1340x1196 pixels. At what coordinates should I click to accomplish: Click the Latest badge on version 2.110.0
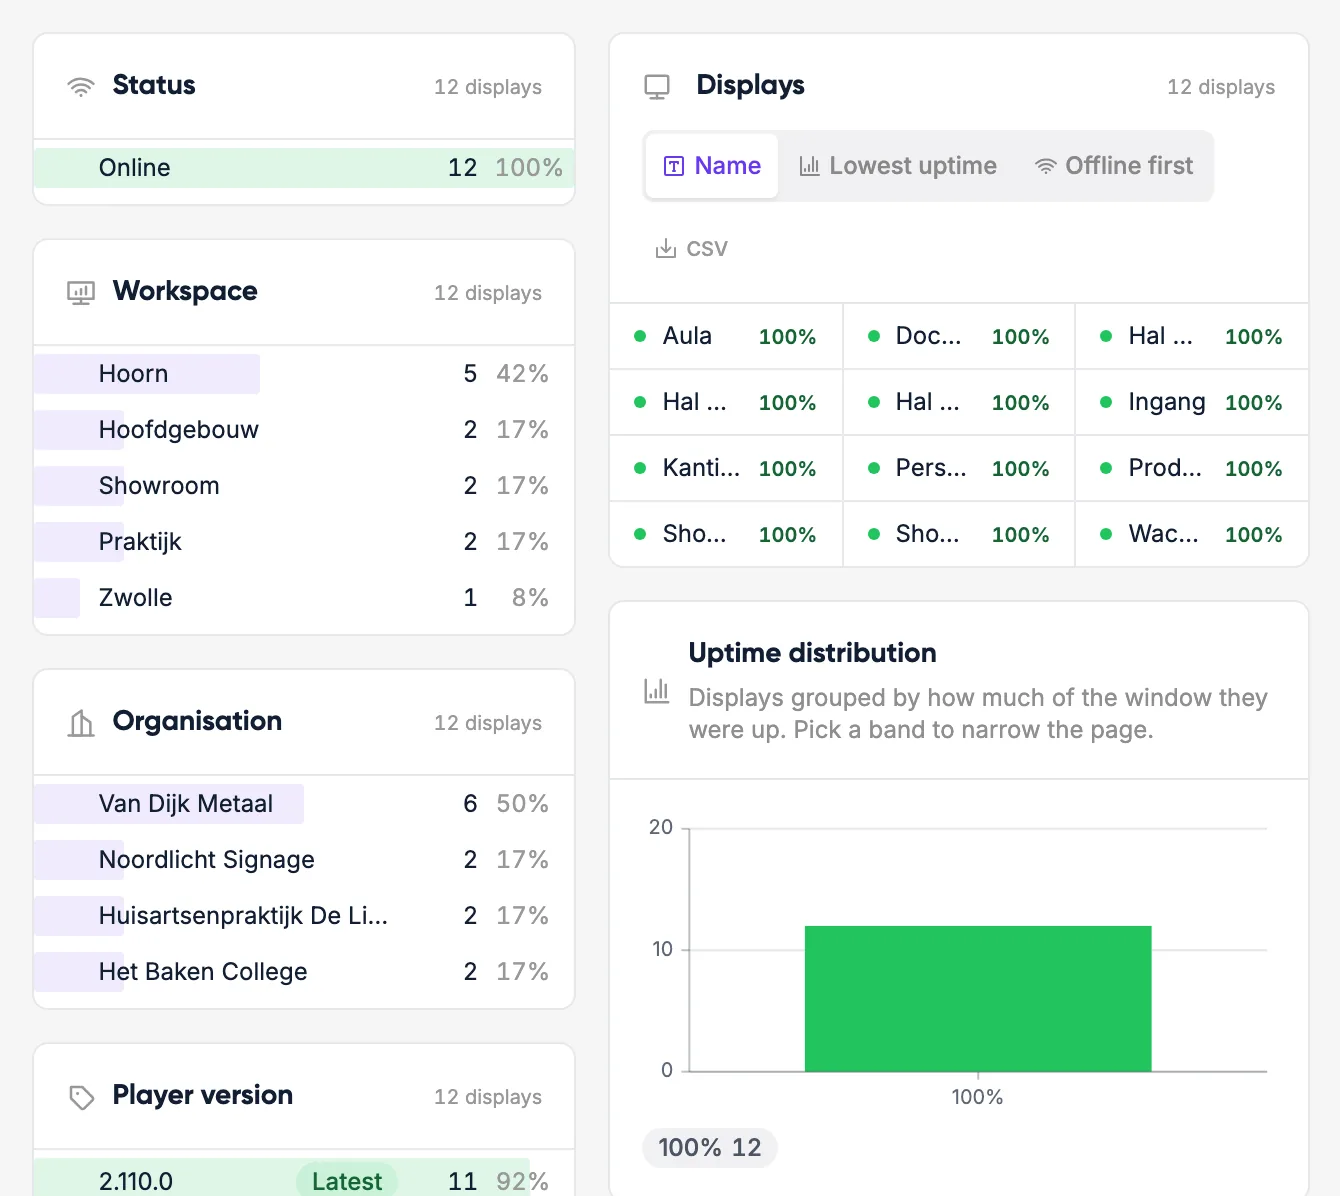347,1181
